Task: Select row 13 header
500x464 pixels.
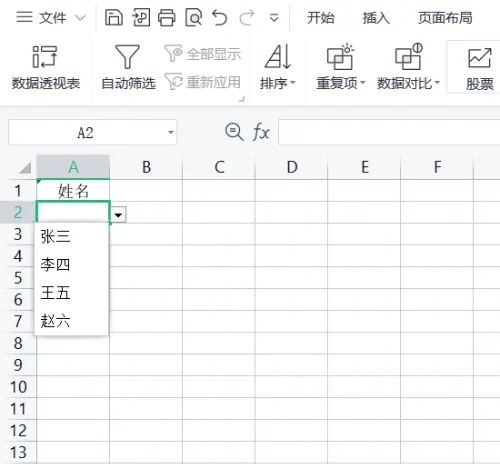Action: [x=18, y=452]
